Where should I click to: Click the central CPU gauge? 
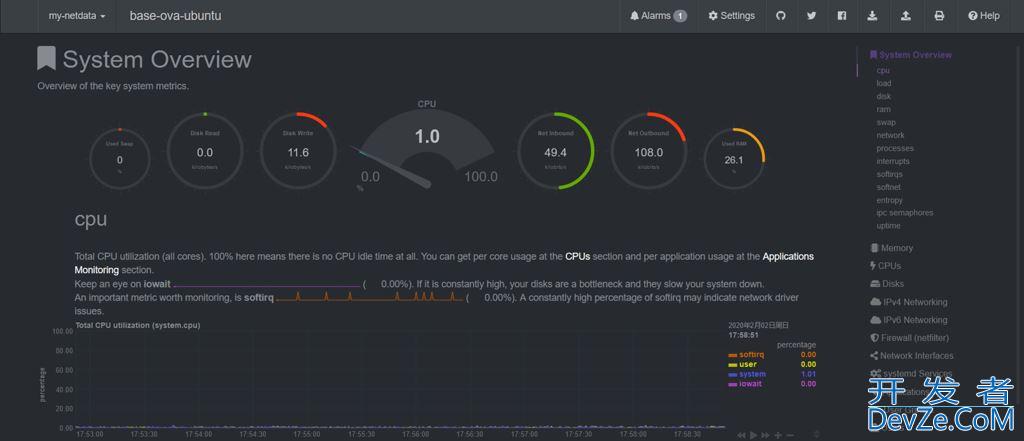click(427, 145)
